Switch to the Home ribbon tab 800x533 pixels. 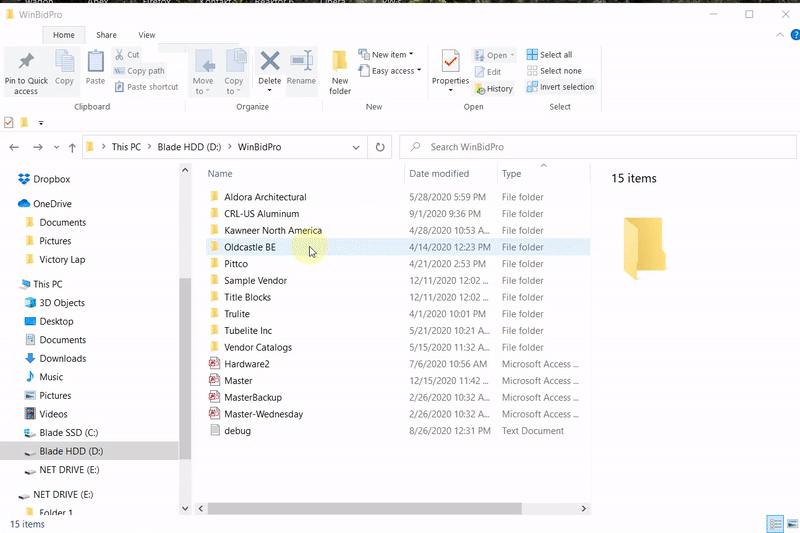[64, 35]
